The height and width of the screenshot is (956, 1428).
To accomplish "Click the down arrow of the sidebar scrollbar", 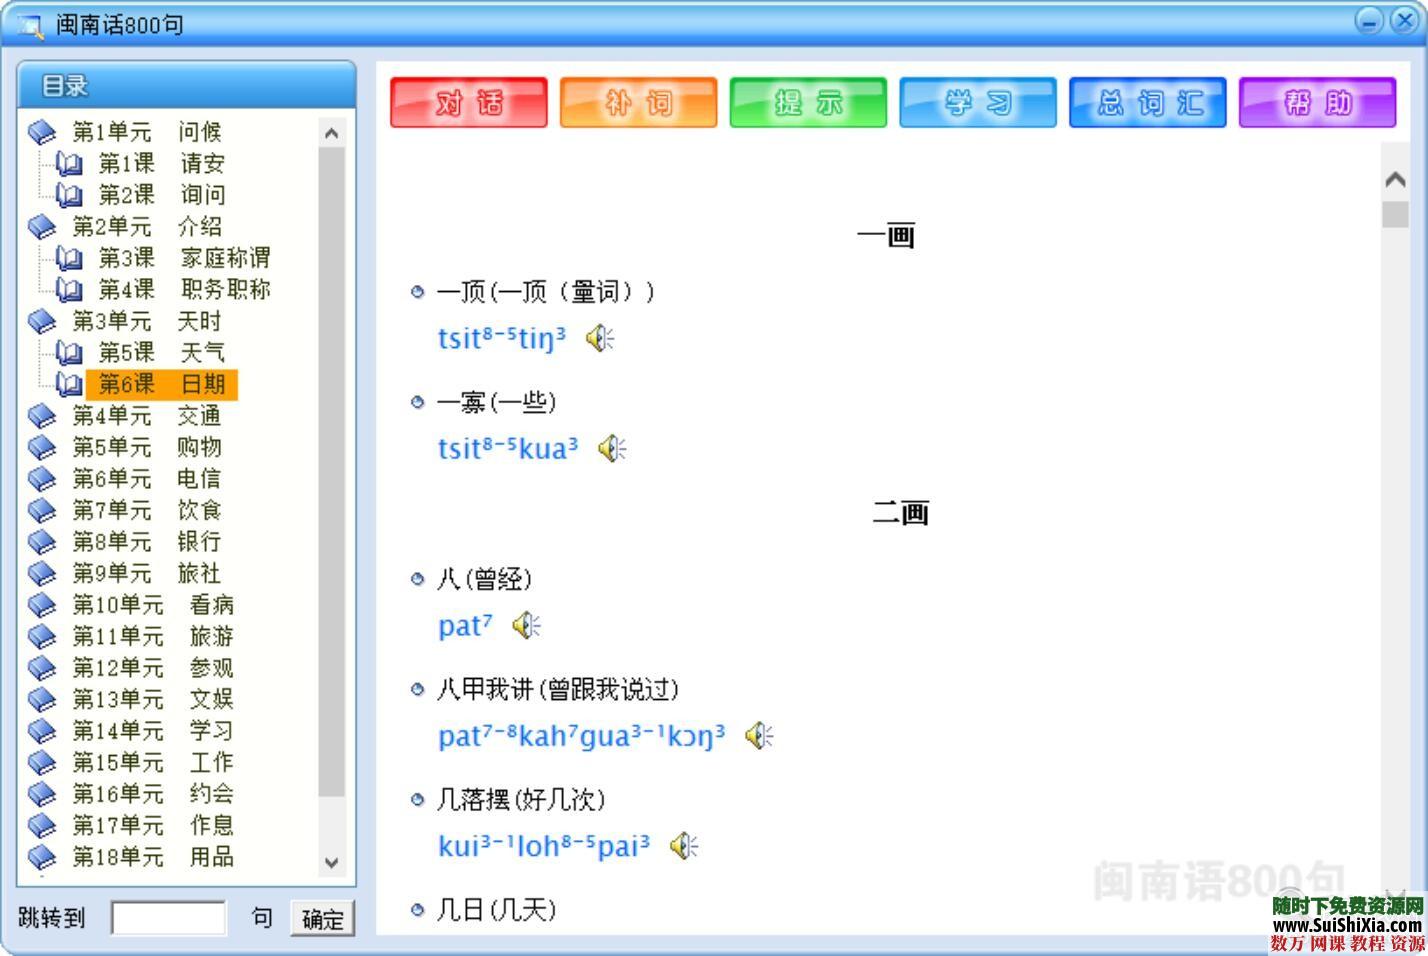I will (331, 862).
